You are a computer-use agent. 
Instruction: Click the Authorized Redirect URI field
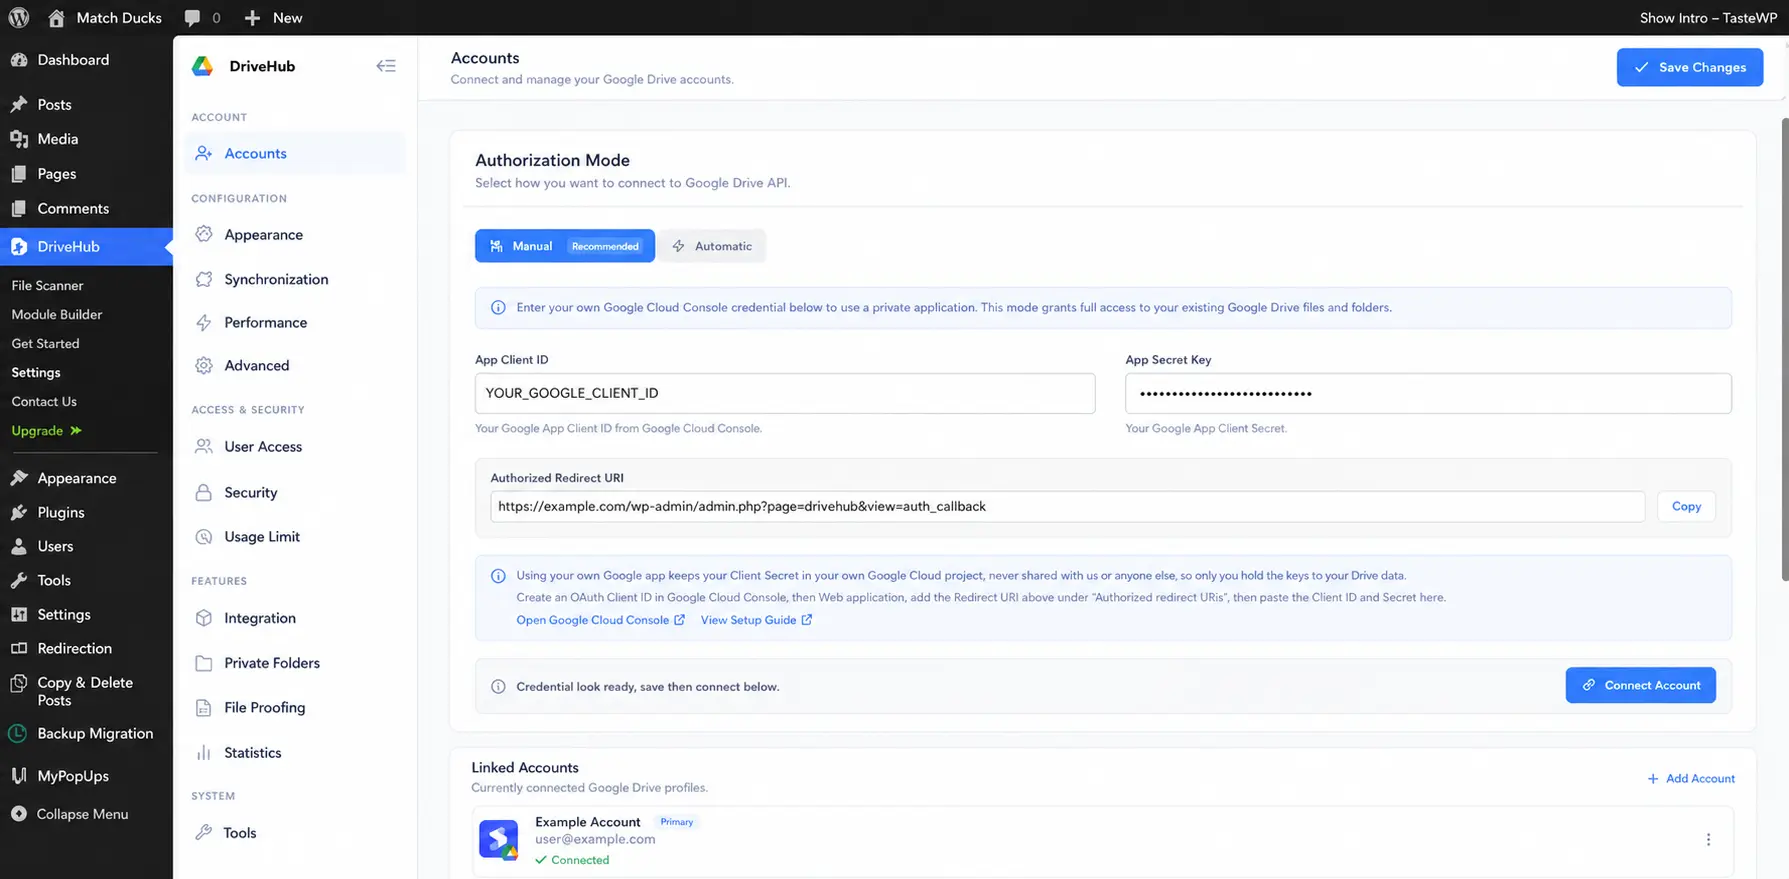(1067, 506)
